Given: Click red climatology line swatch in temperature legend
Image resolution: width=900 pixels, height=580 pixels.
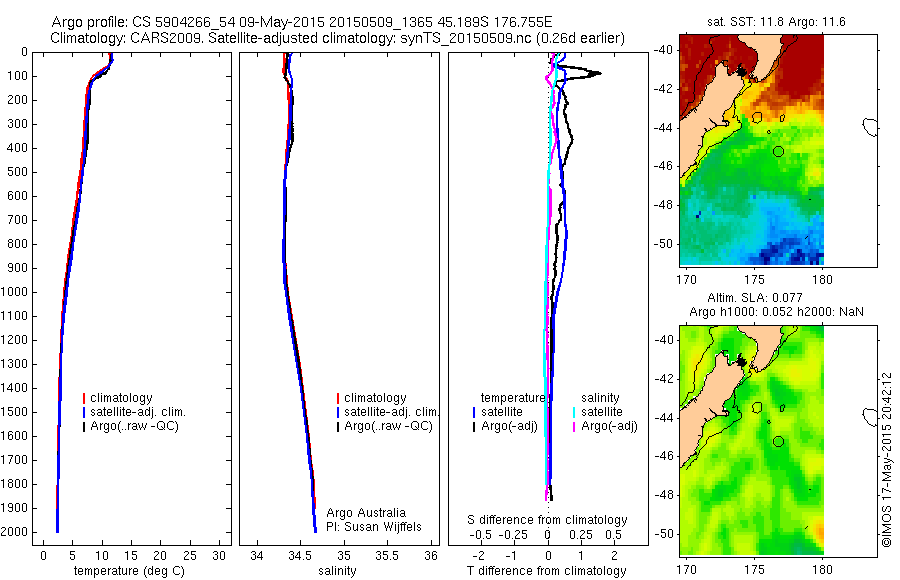Looking at the screenshot, I should click(84, 398).
